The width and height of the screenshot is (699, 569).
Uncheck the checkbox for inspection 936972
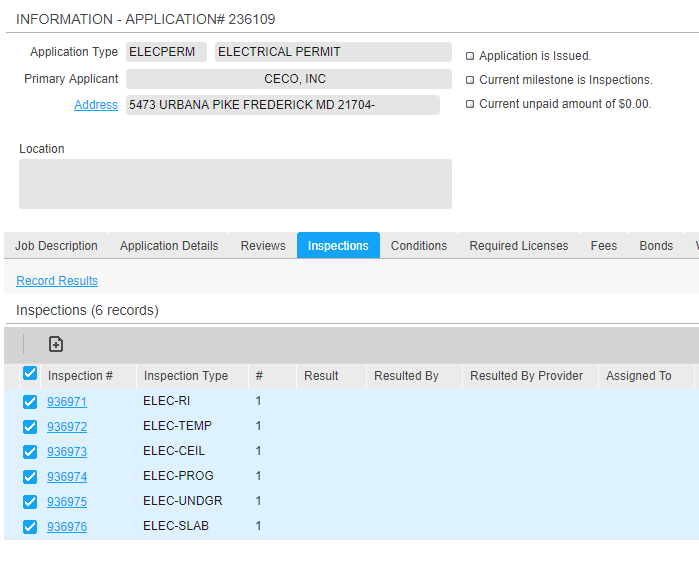click(x=30, y=427)
